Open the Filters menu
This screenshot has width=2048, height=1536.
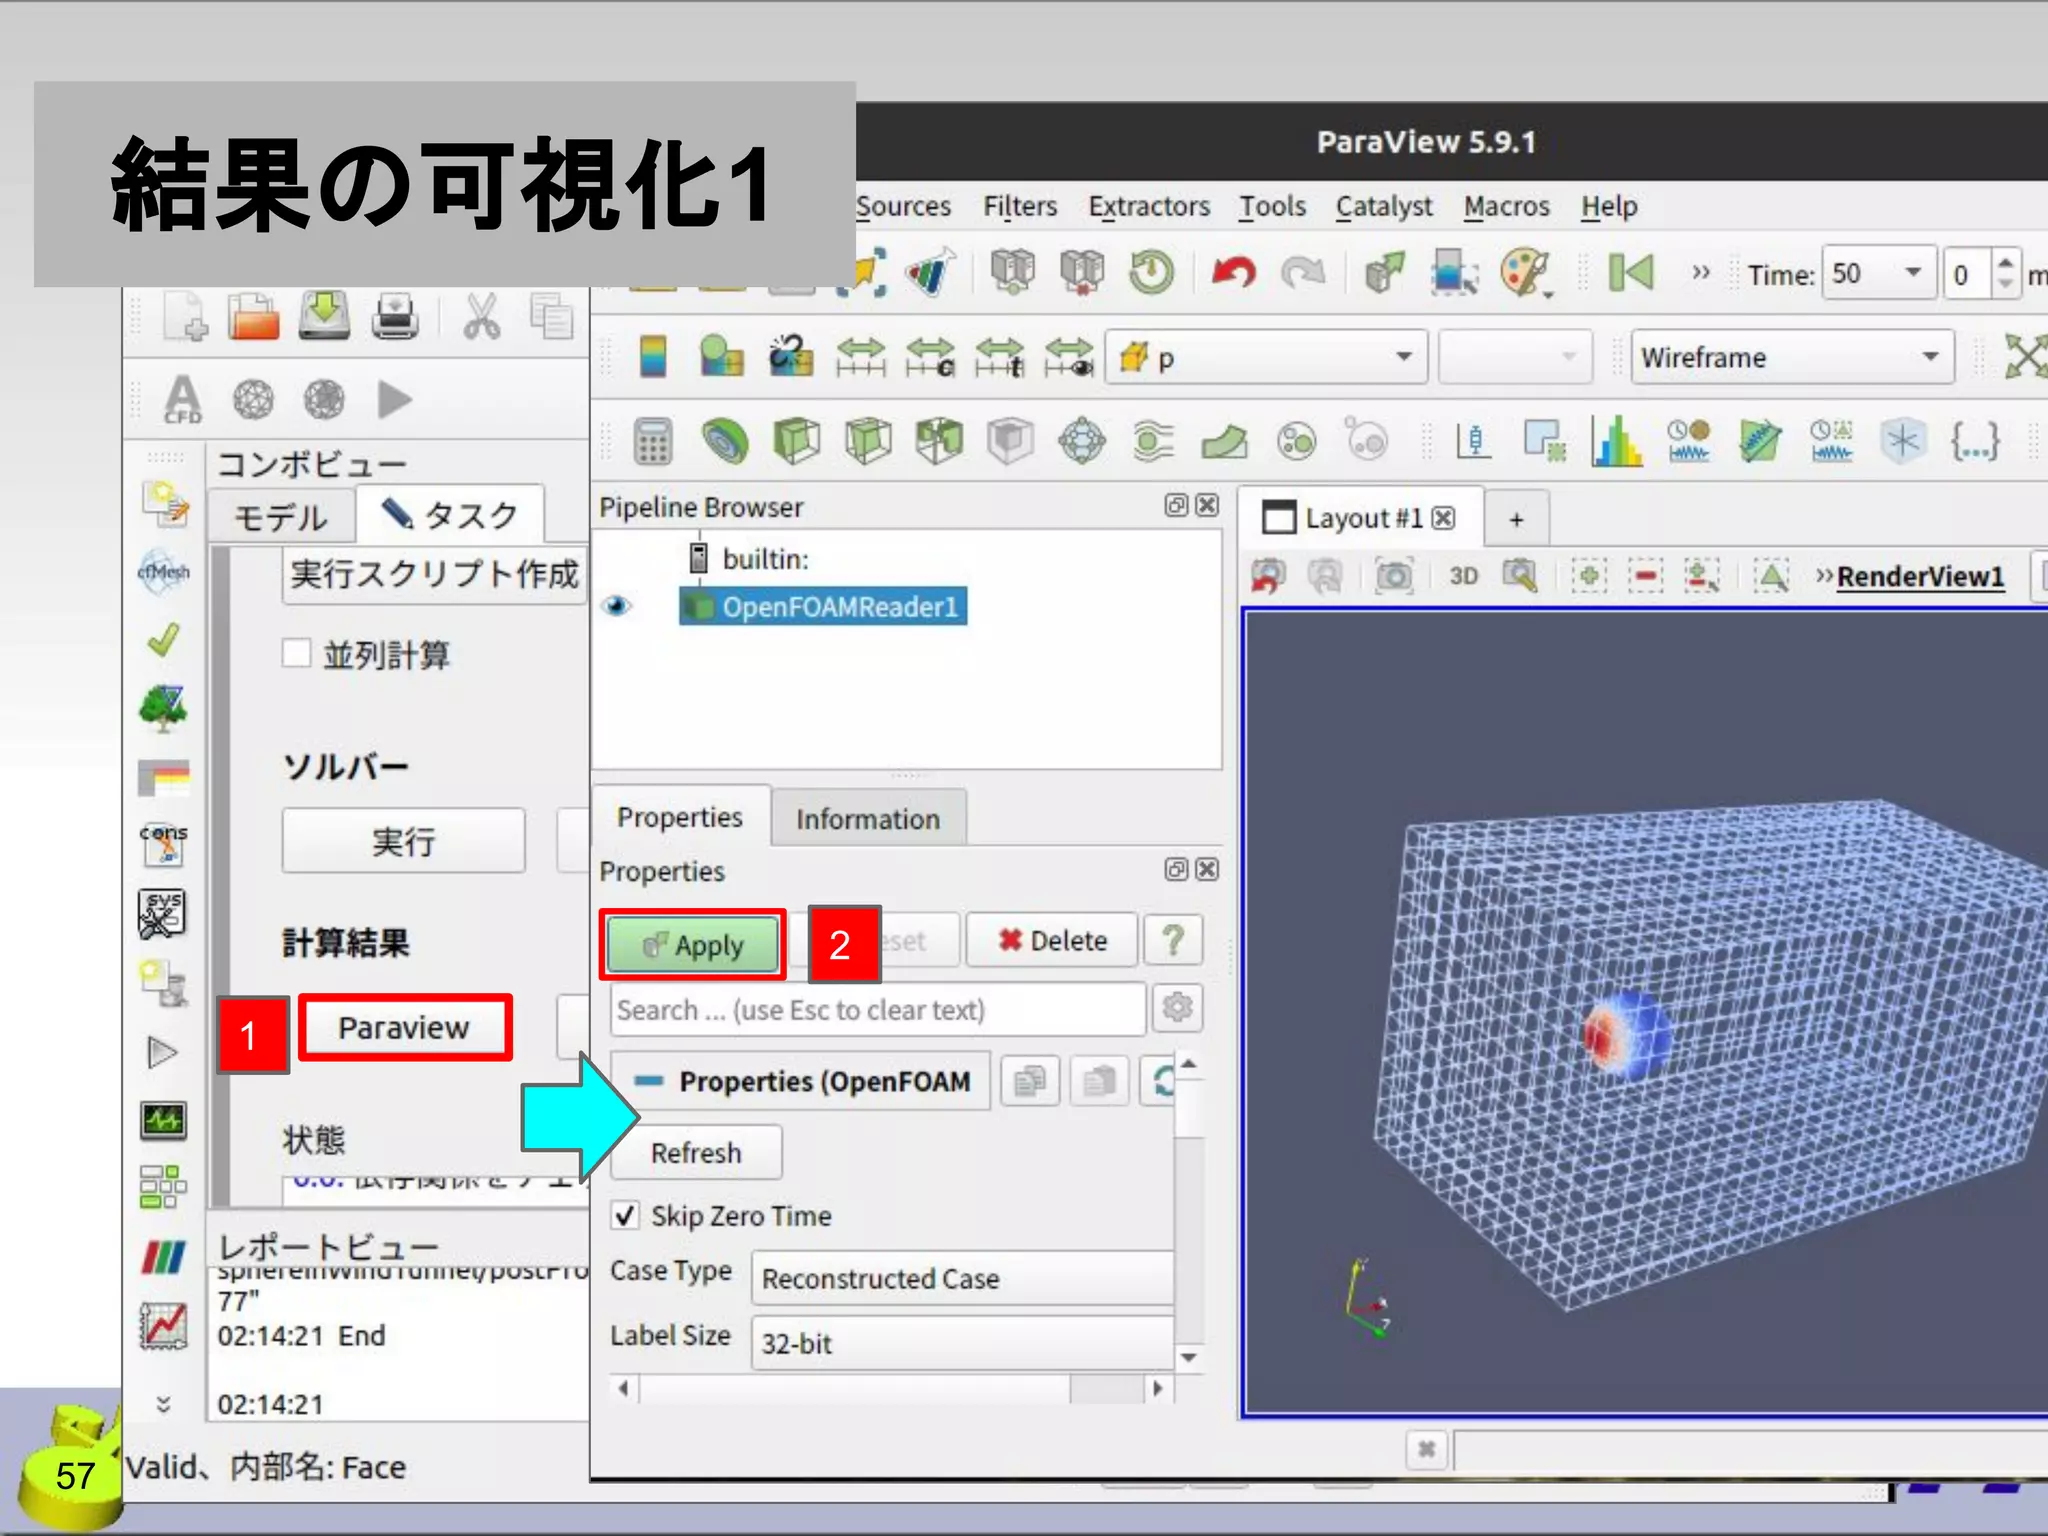coord(1019,206)
